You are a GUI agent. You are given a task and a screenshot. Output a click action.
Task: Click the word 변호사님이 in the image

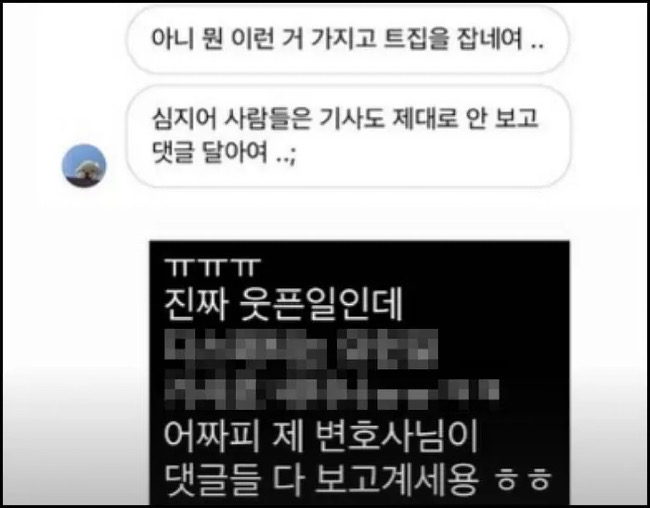397,436
